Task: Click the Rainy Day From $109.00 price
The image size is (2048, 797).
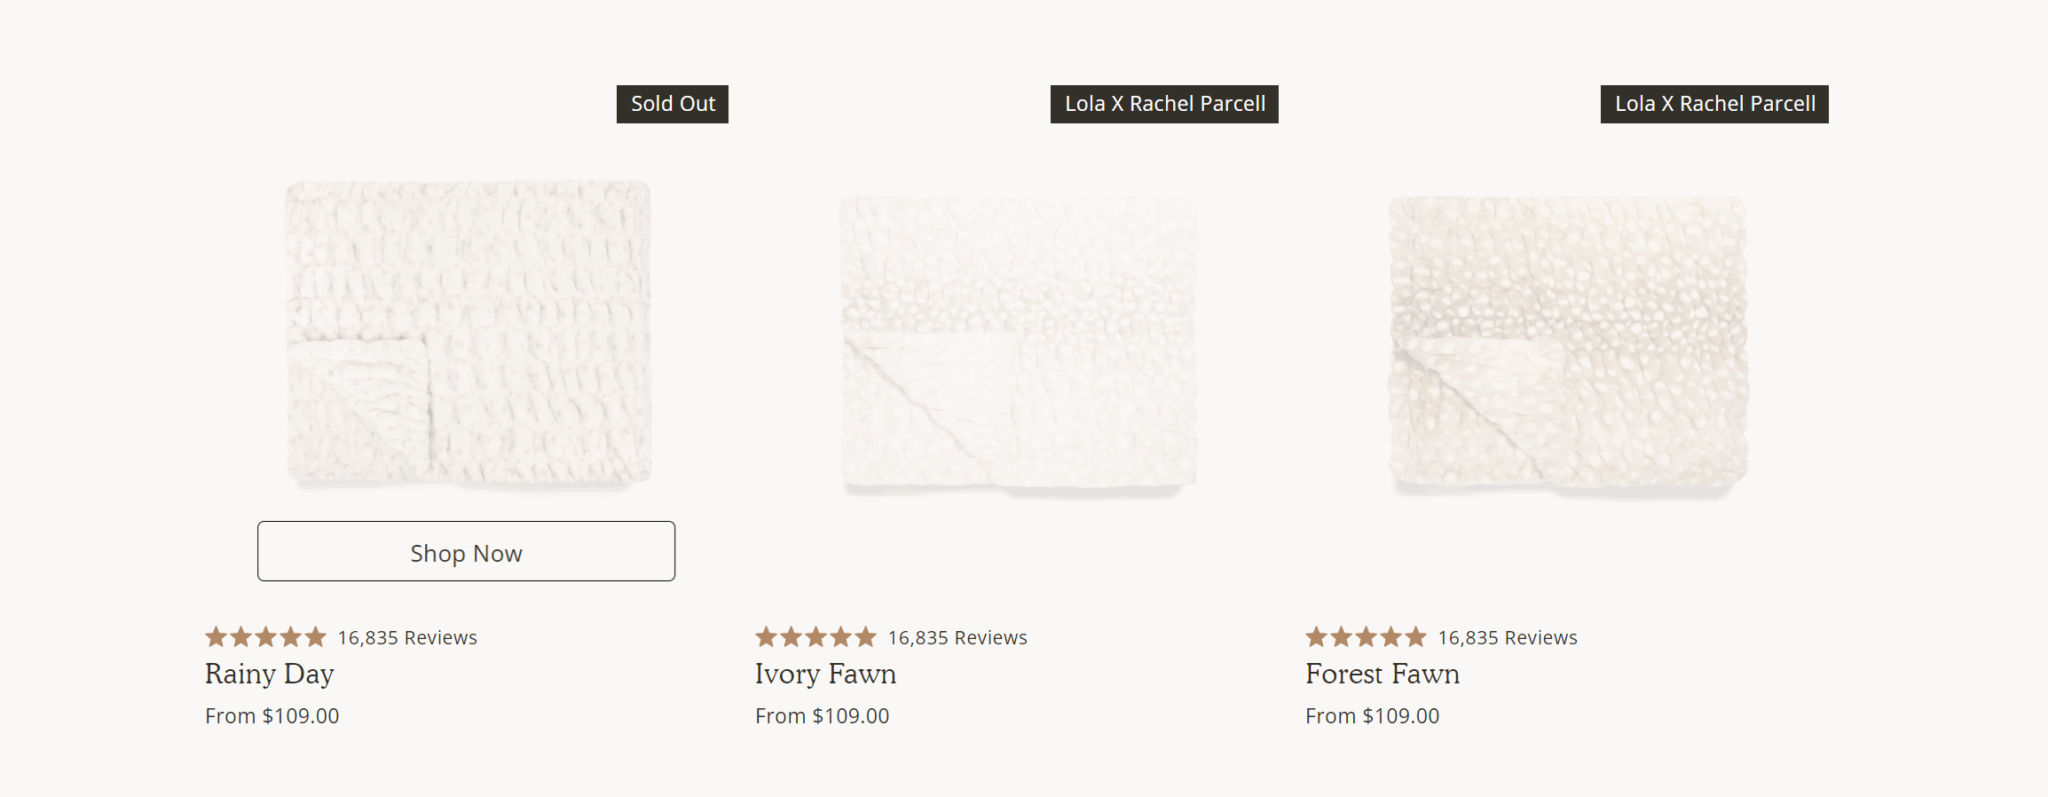Action: 272,716
